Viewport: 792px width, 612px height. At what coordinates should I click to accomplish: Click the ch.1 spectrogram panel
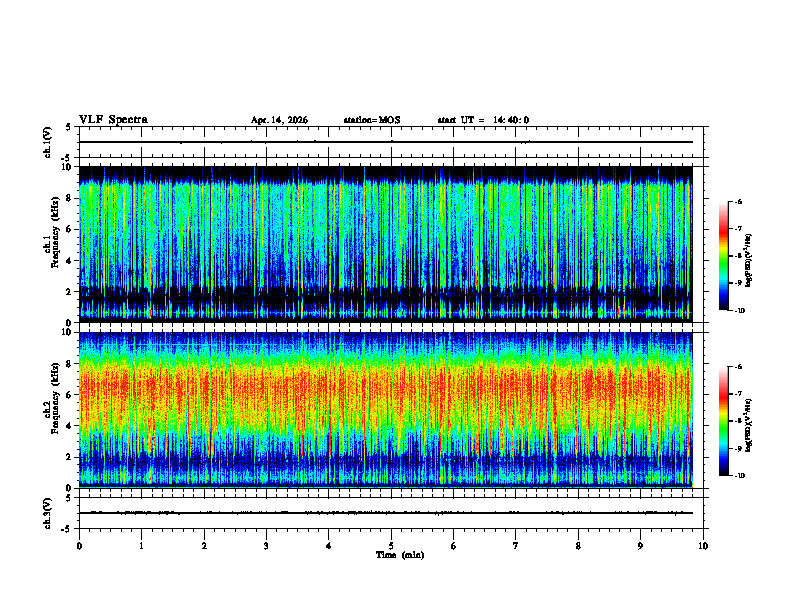point(386,244)
